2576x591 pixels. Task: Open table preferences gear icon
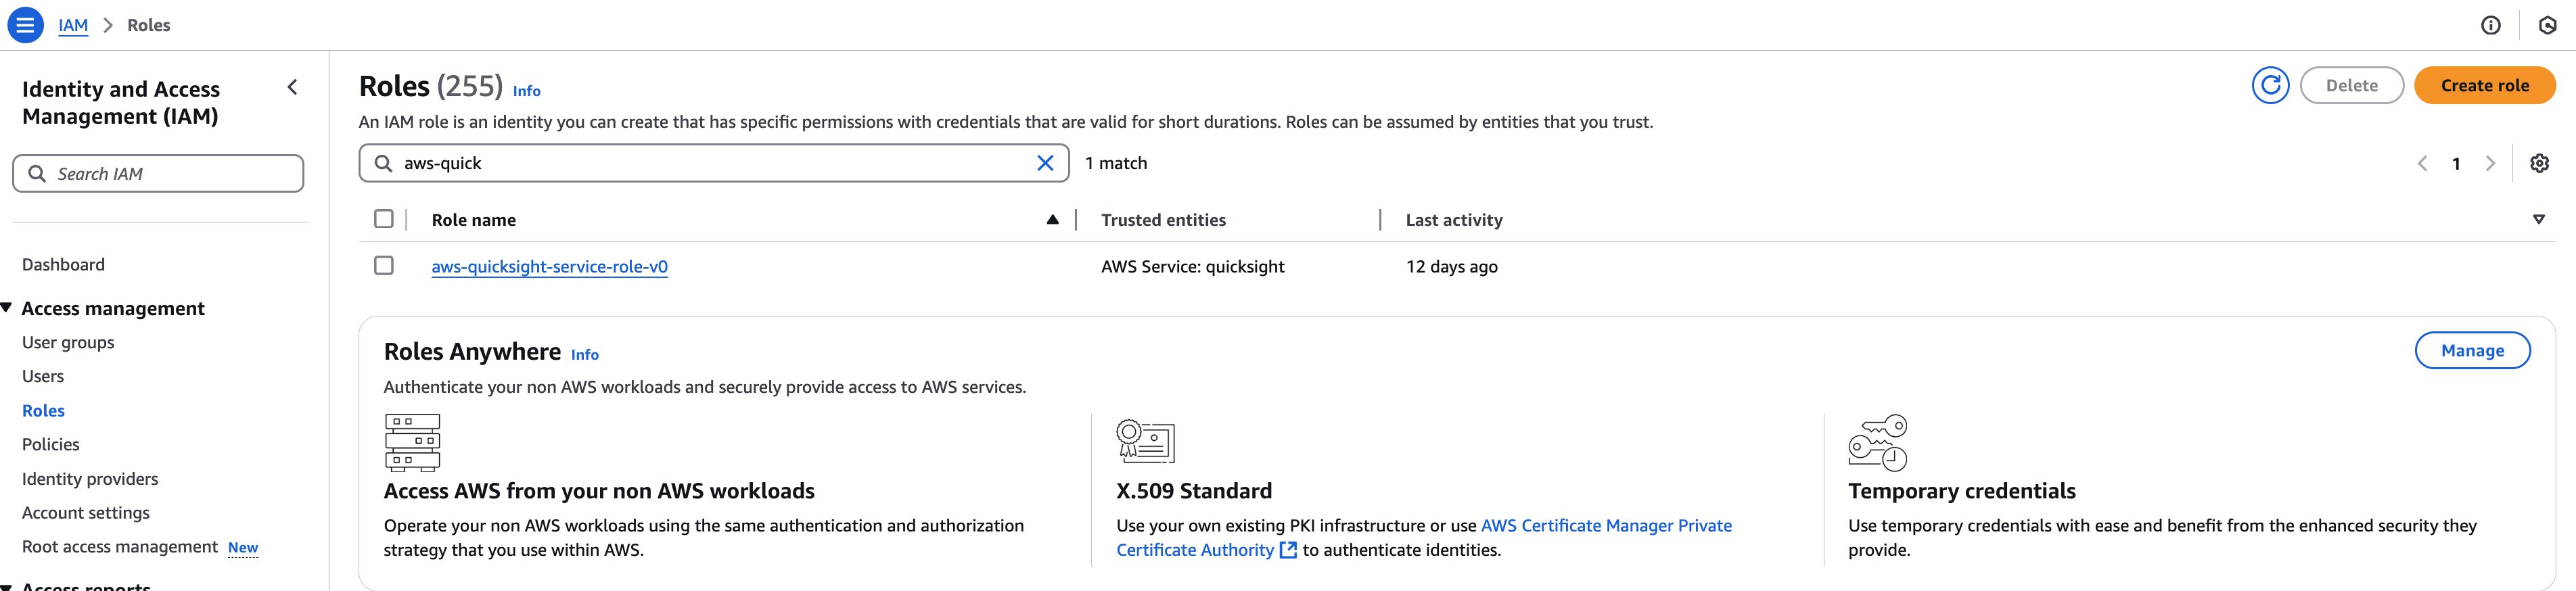(2539, 163)
